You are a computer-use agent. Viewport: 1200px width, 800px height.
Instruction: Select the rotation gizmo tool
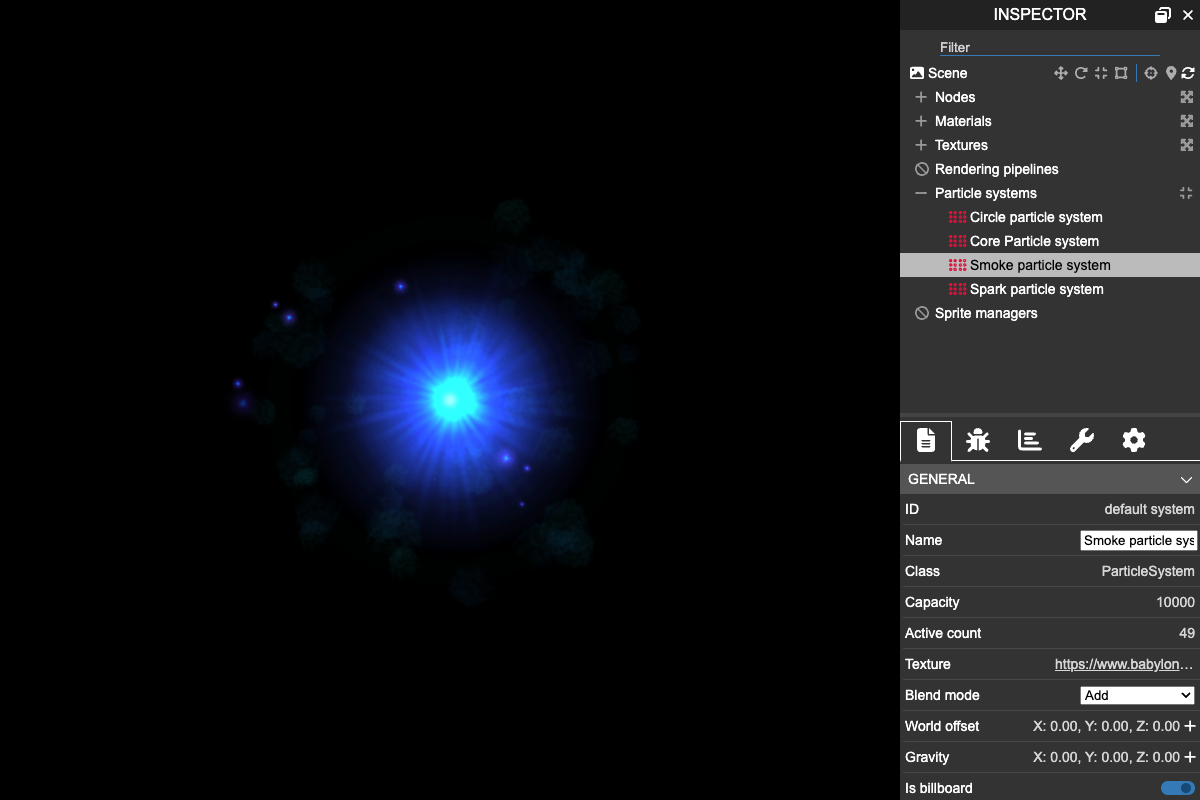coord(1080,72)
